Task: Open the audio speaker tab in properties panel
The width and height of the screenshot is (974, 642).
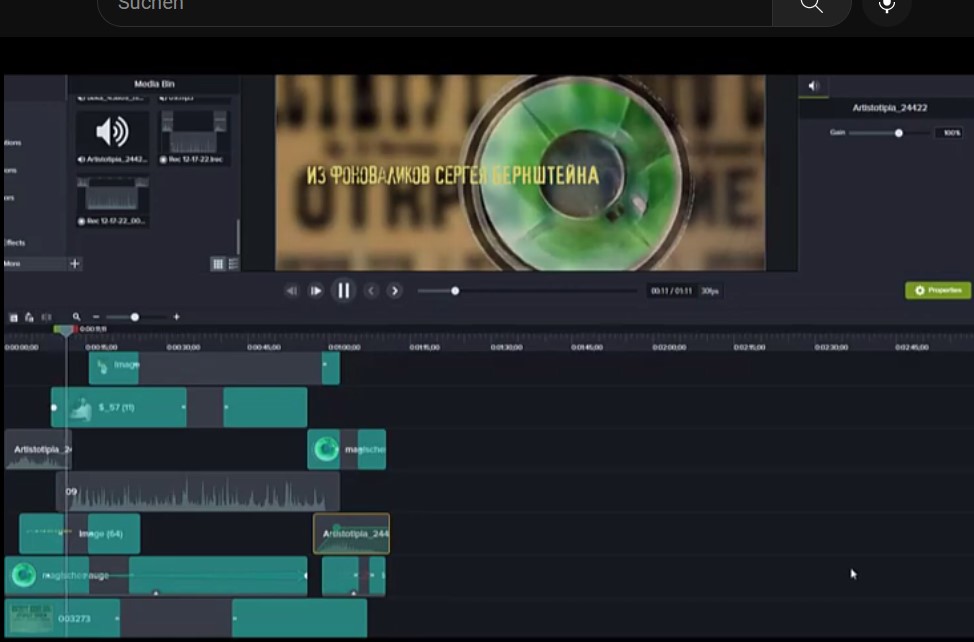Action: (x=814, y=86)
